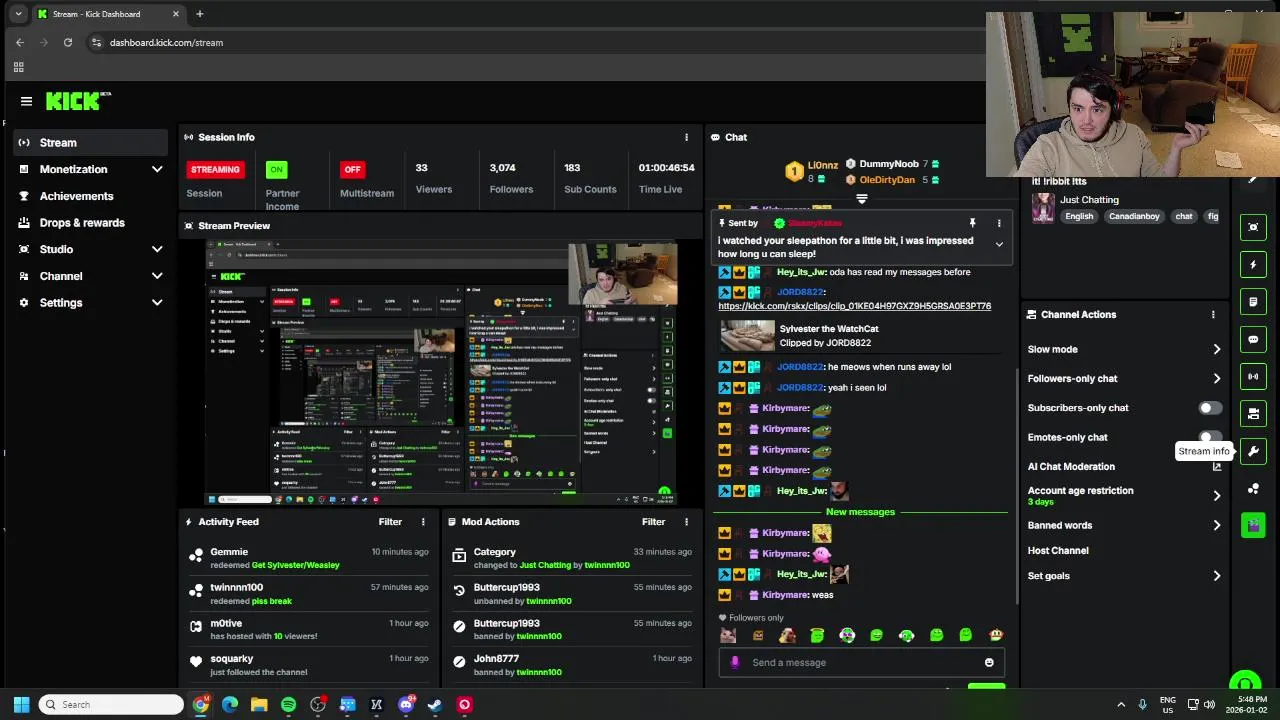Image resolution: width=1280 pixels, height=720 pixels.
Task: Open Channel Actions three-dot options
Action: [1213, 315]
